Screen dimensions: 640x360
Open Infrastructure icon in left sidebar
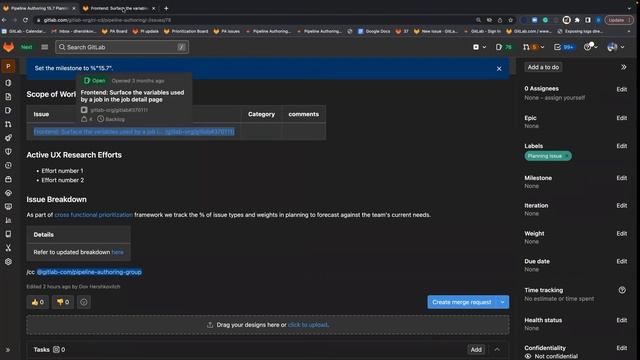(x=8, y=193)
